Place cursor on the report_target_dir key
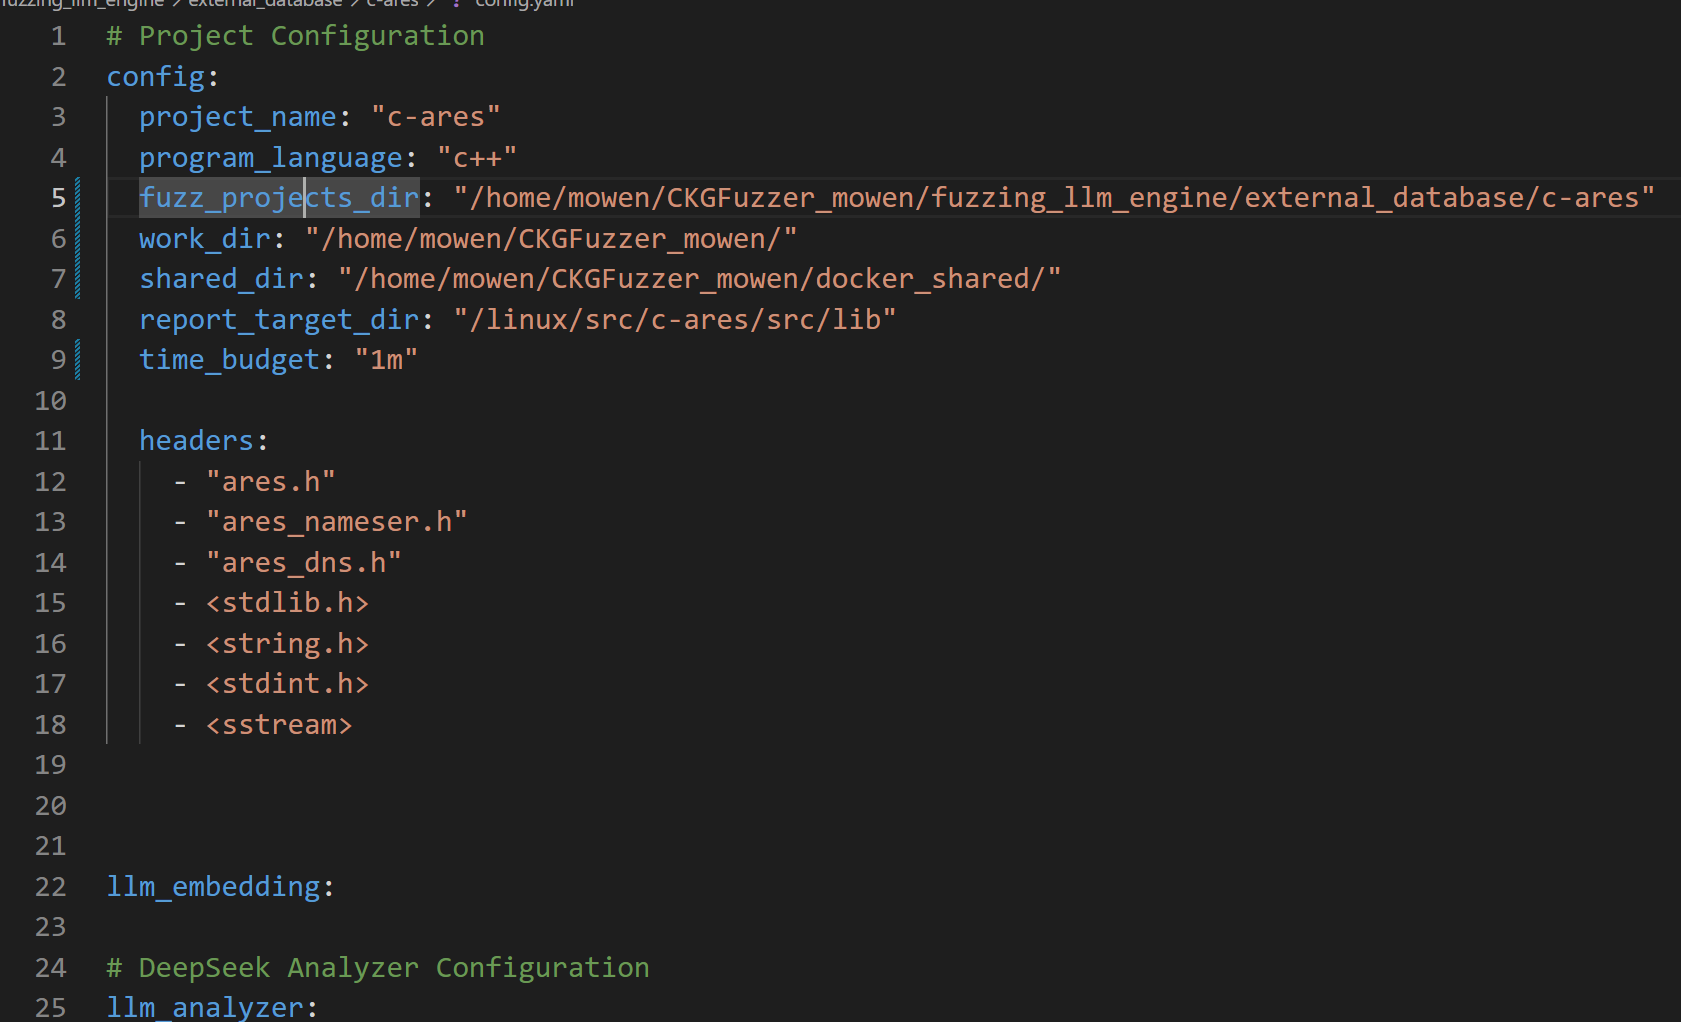 278,320
